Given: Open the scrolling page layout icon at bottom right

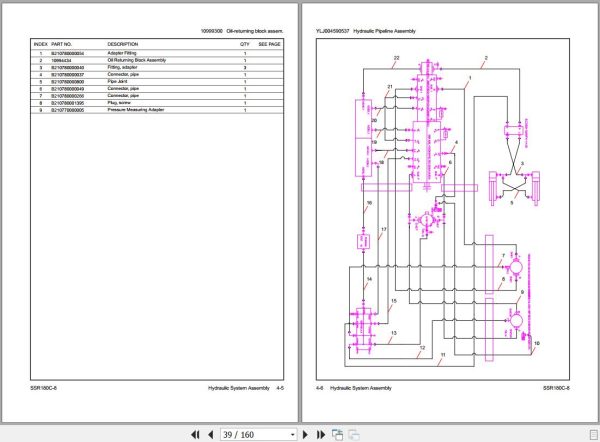Looking at the screenshot, I should pos(594,435).
